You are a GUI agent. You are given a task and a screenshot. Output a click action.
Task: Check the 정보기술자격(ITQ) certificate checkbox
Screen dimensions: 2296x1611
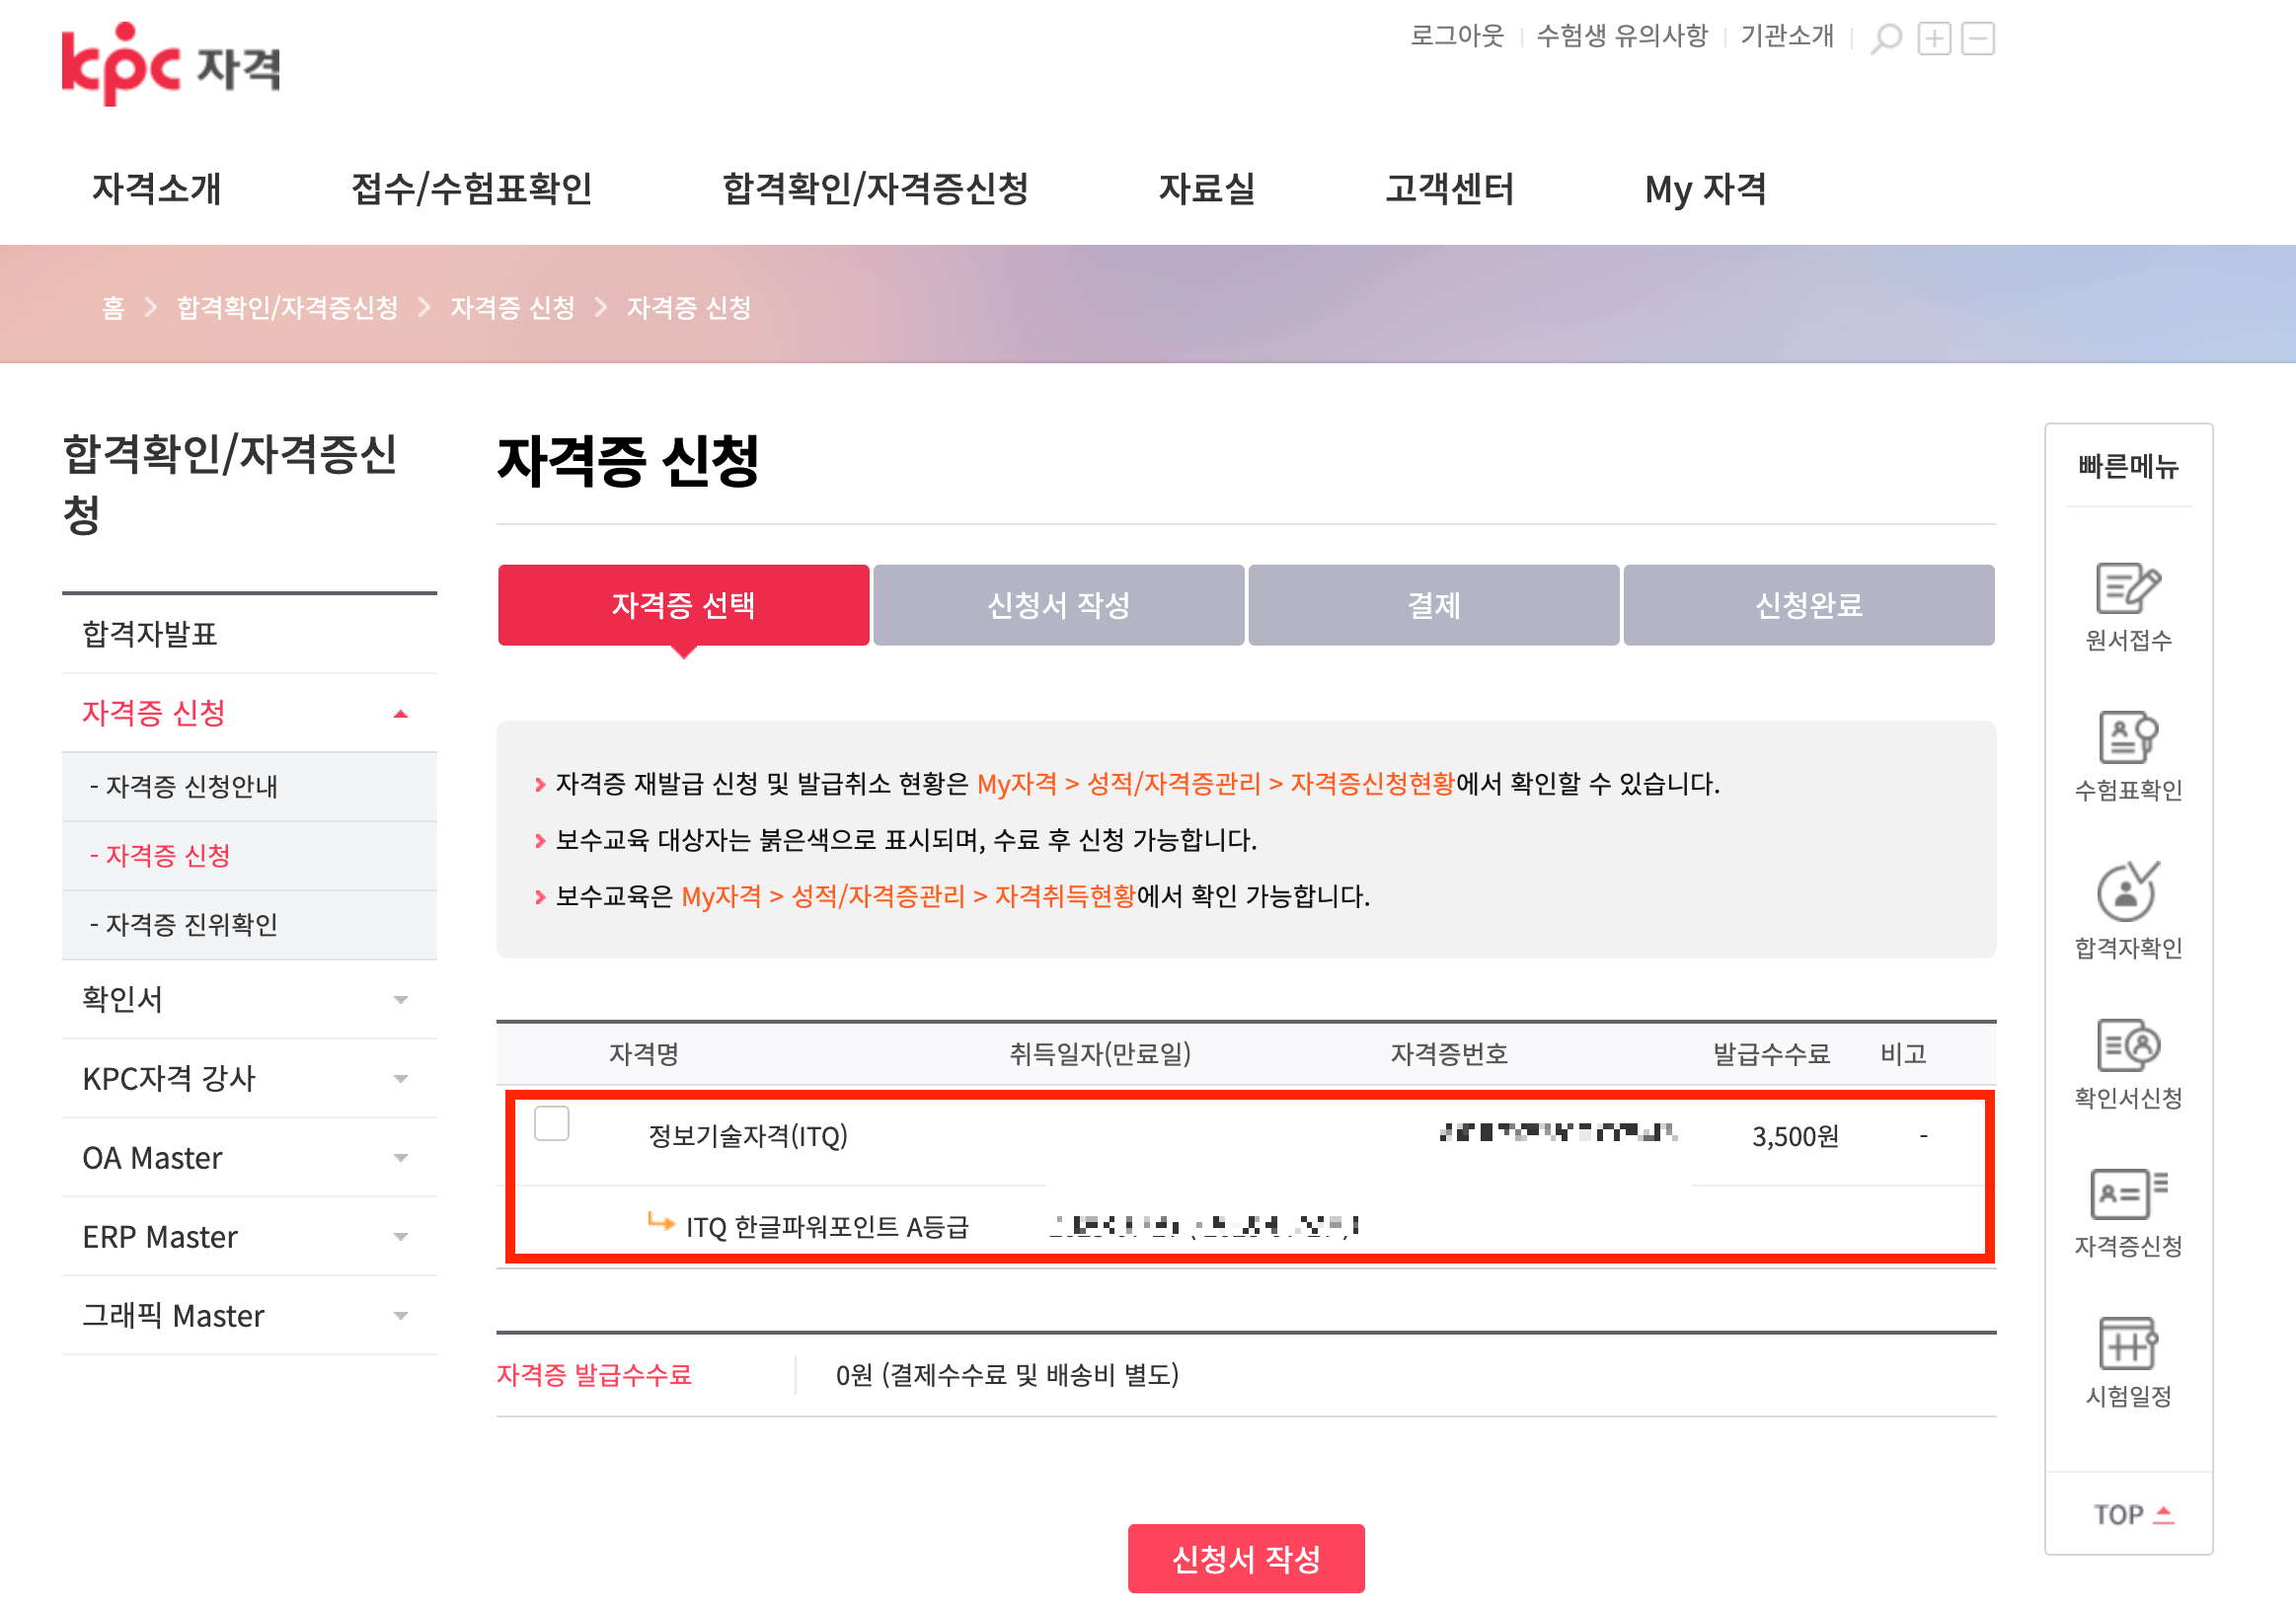pos(552,1124)
